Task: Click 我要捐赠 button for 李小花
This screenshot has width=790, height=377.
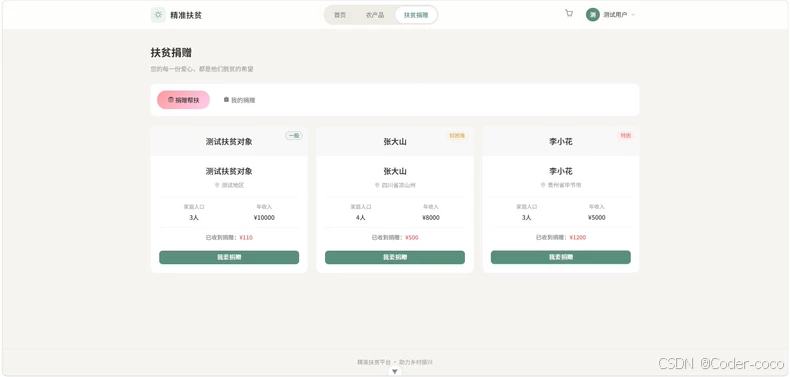Action: tap(561, 257)
